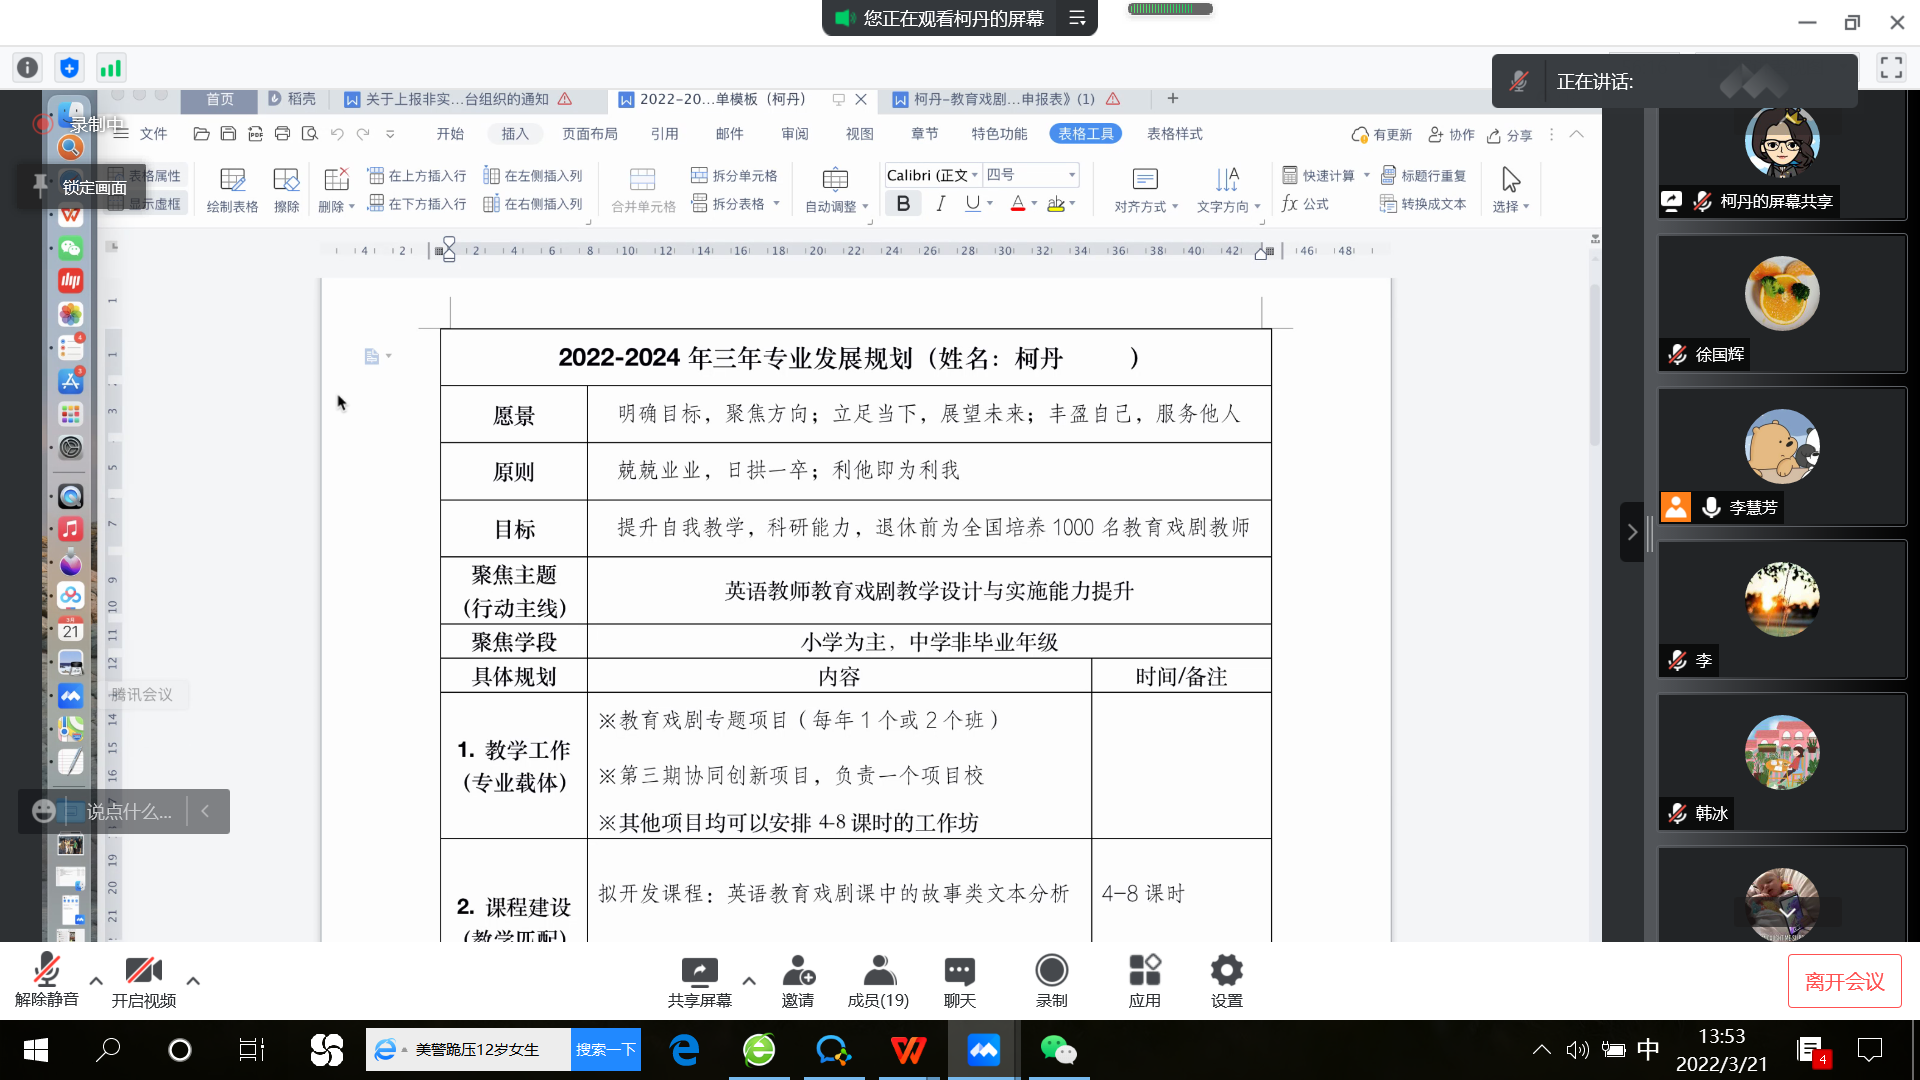1920x1080 pixels.
Task: Click 在右侧插入列 button
Action: click(533, 204)
